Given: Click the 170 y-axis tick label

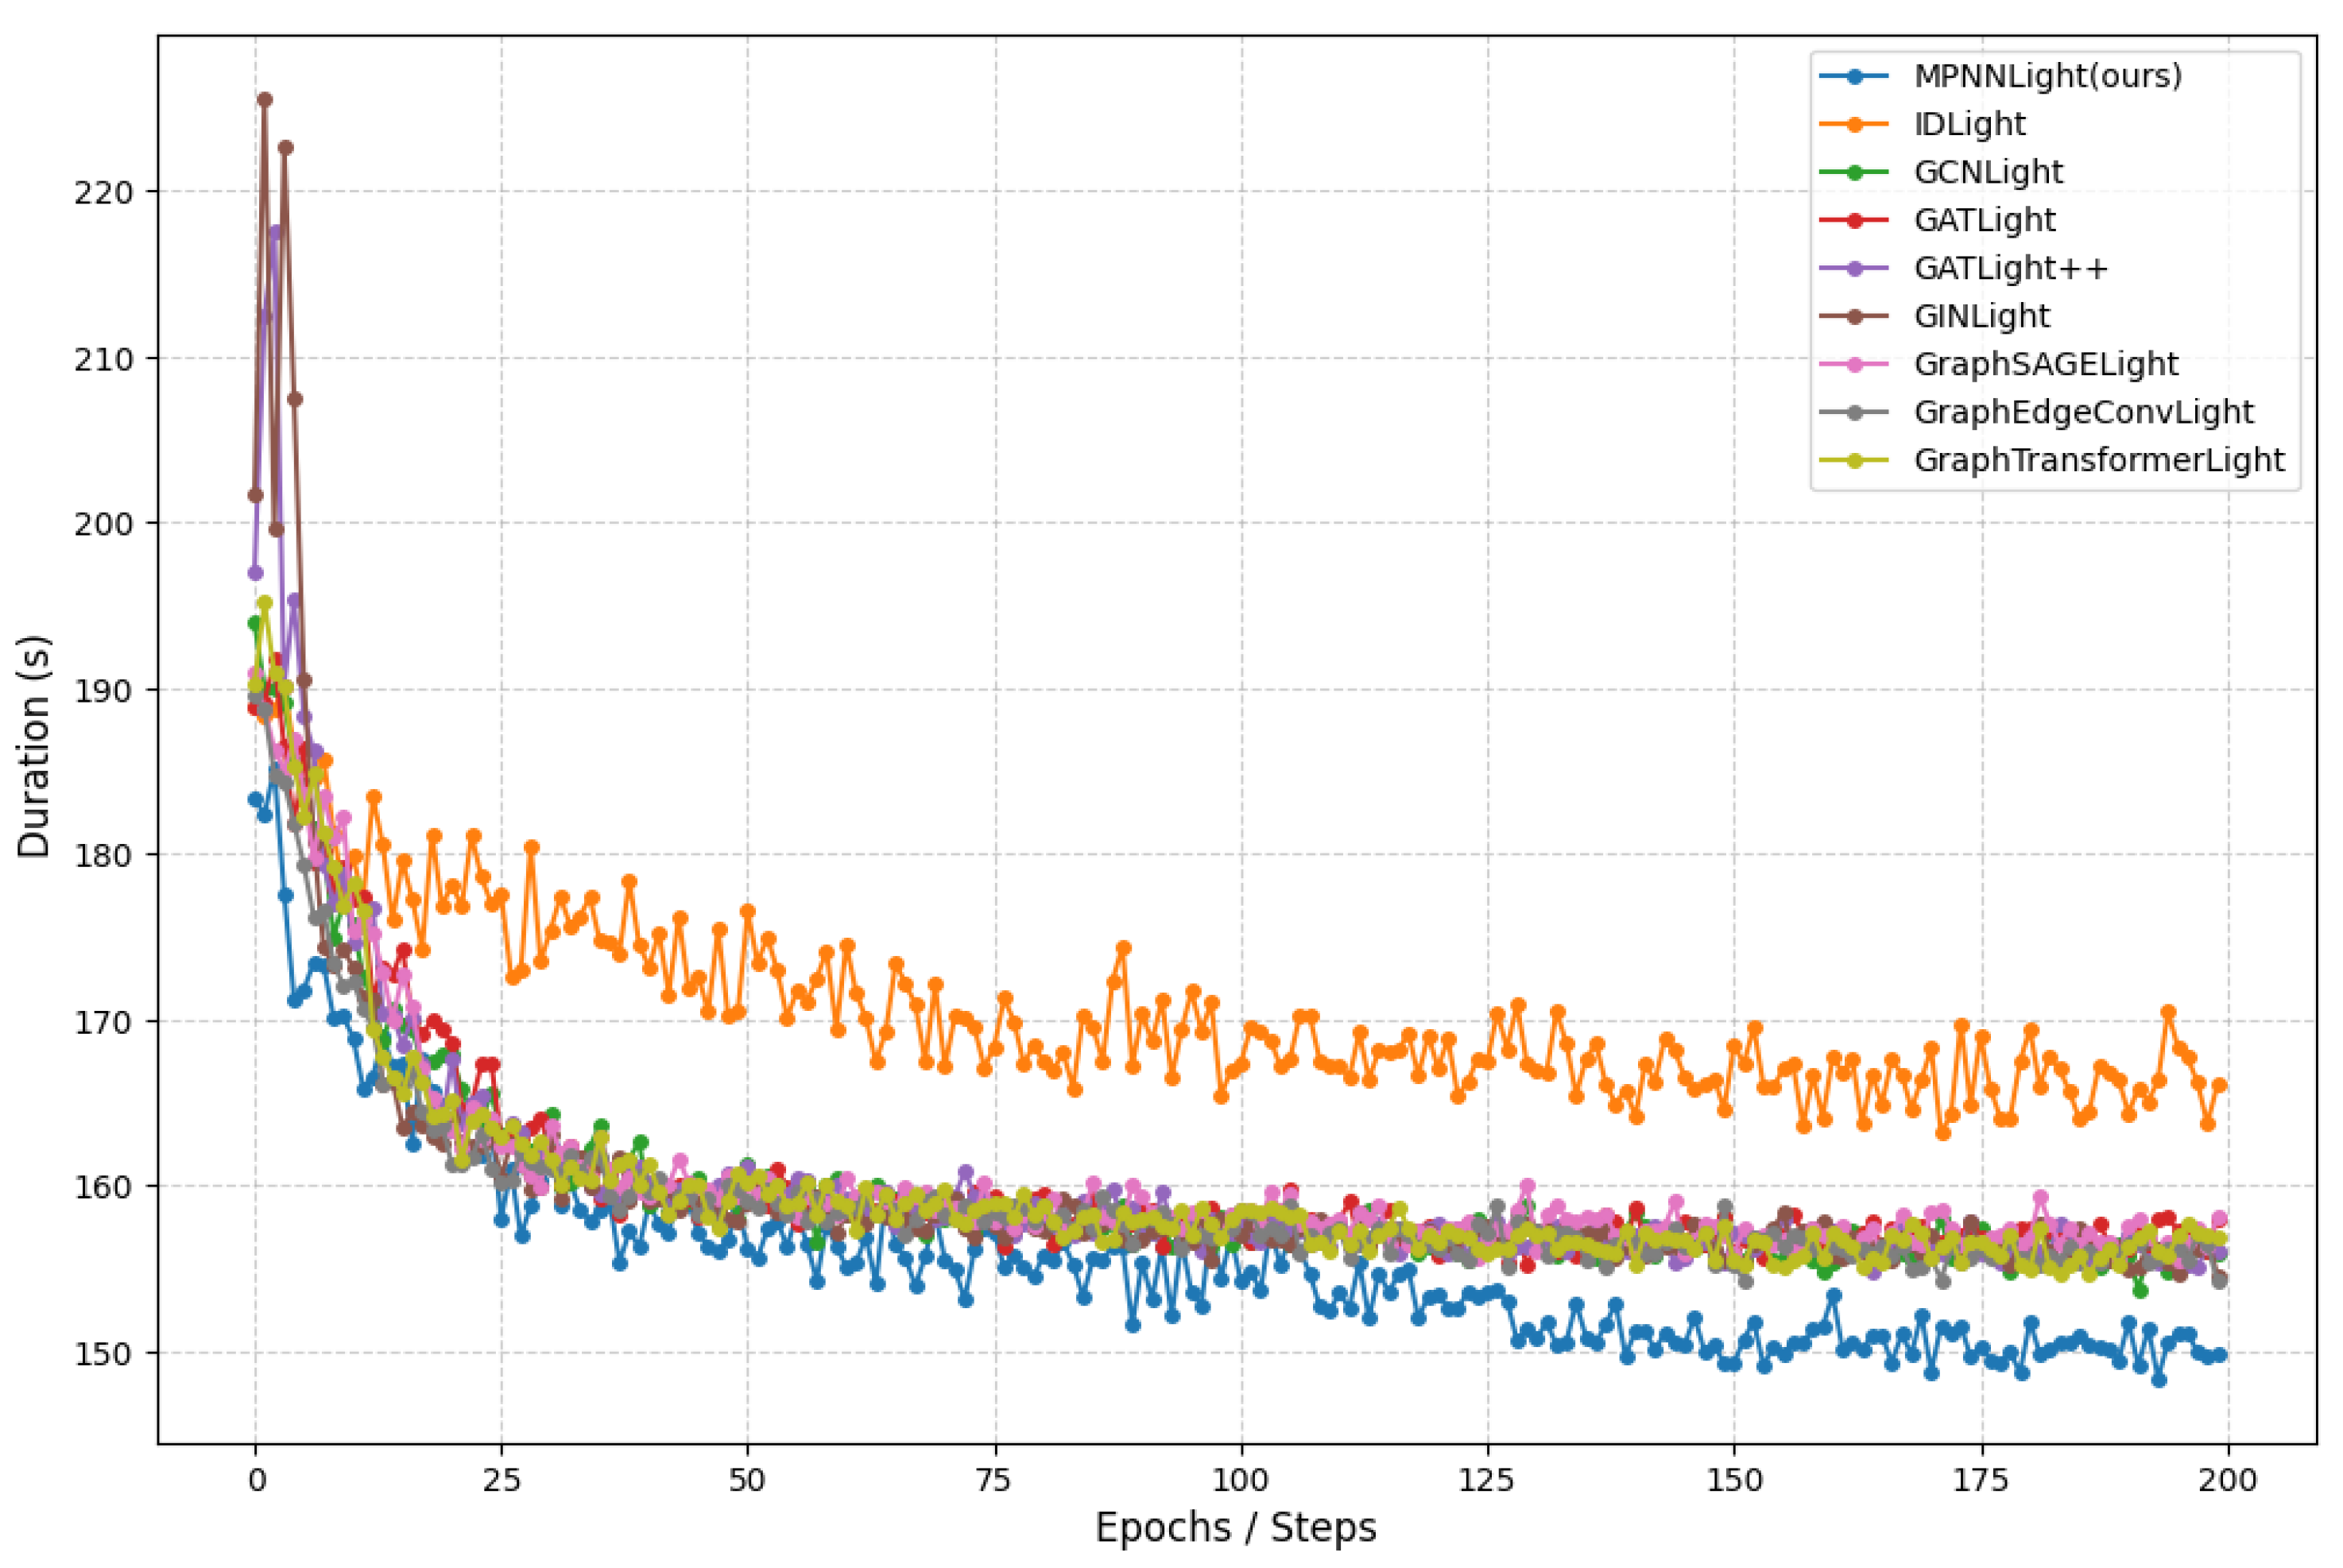Looking at the screenshot, I should pyautogui.click(x=104, y=1022).
